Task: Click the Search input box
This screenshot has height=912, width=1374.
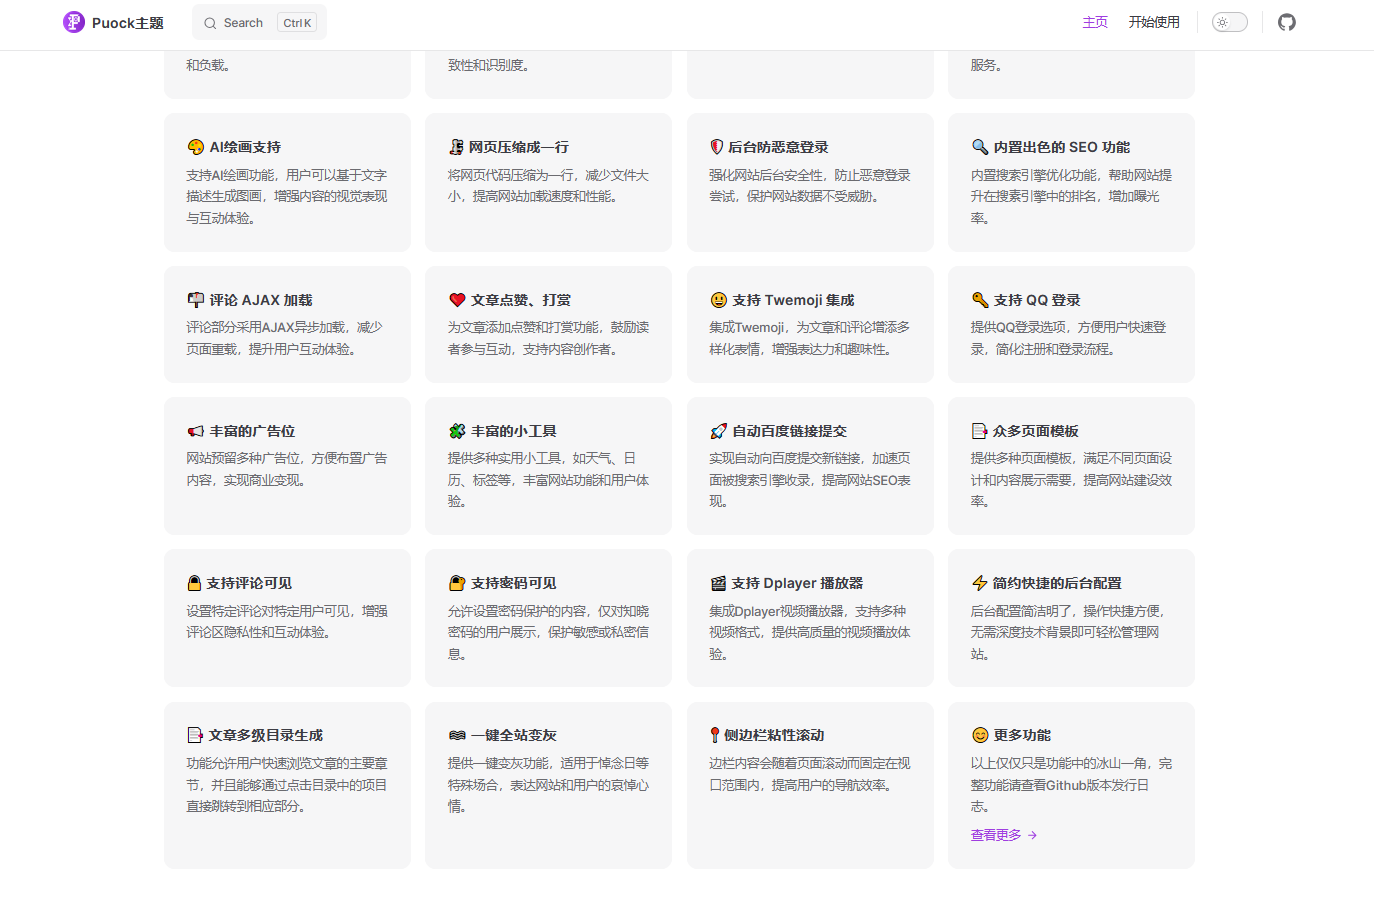Action: click(x=245, y=22)
